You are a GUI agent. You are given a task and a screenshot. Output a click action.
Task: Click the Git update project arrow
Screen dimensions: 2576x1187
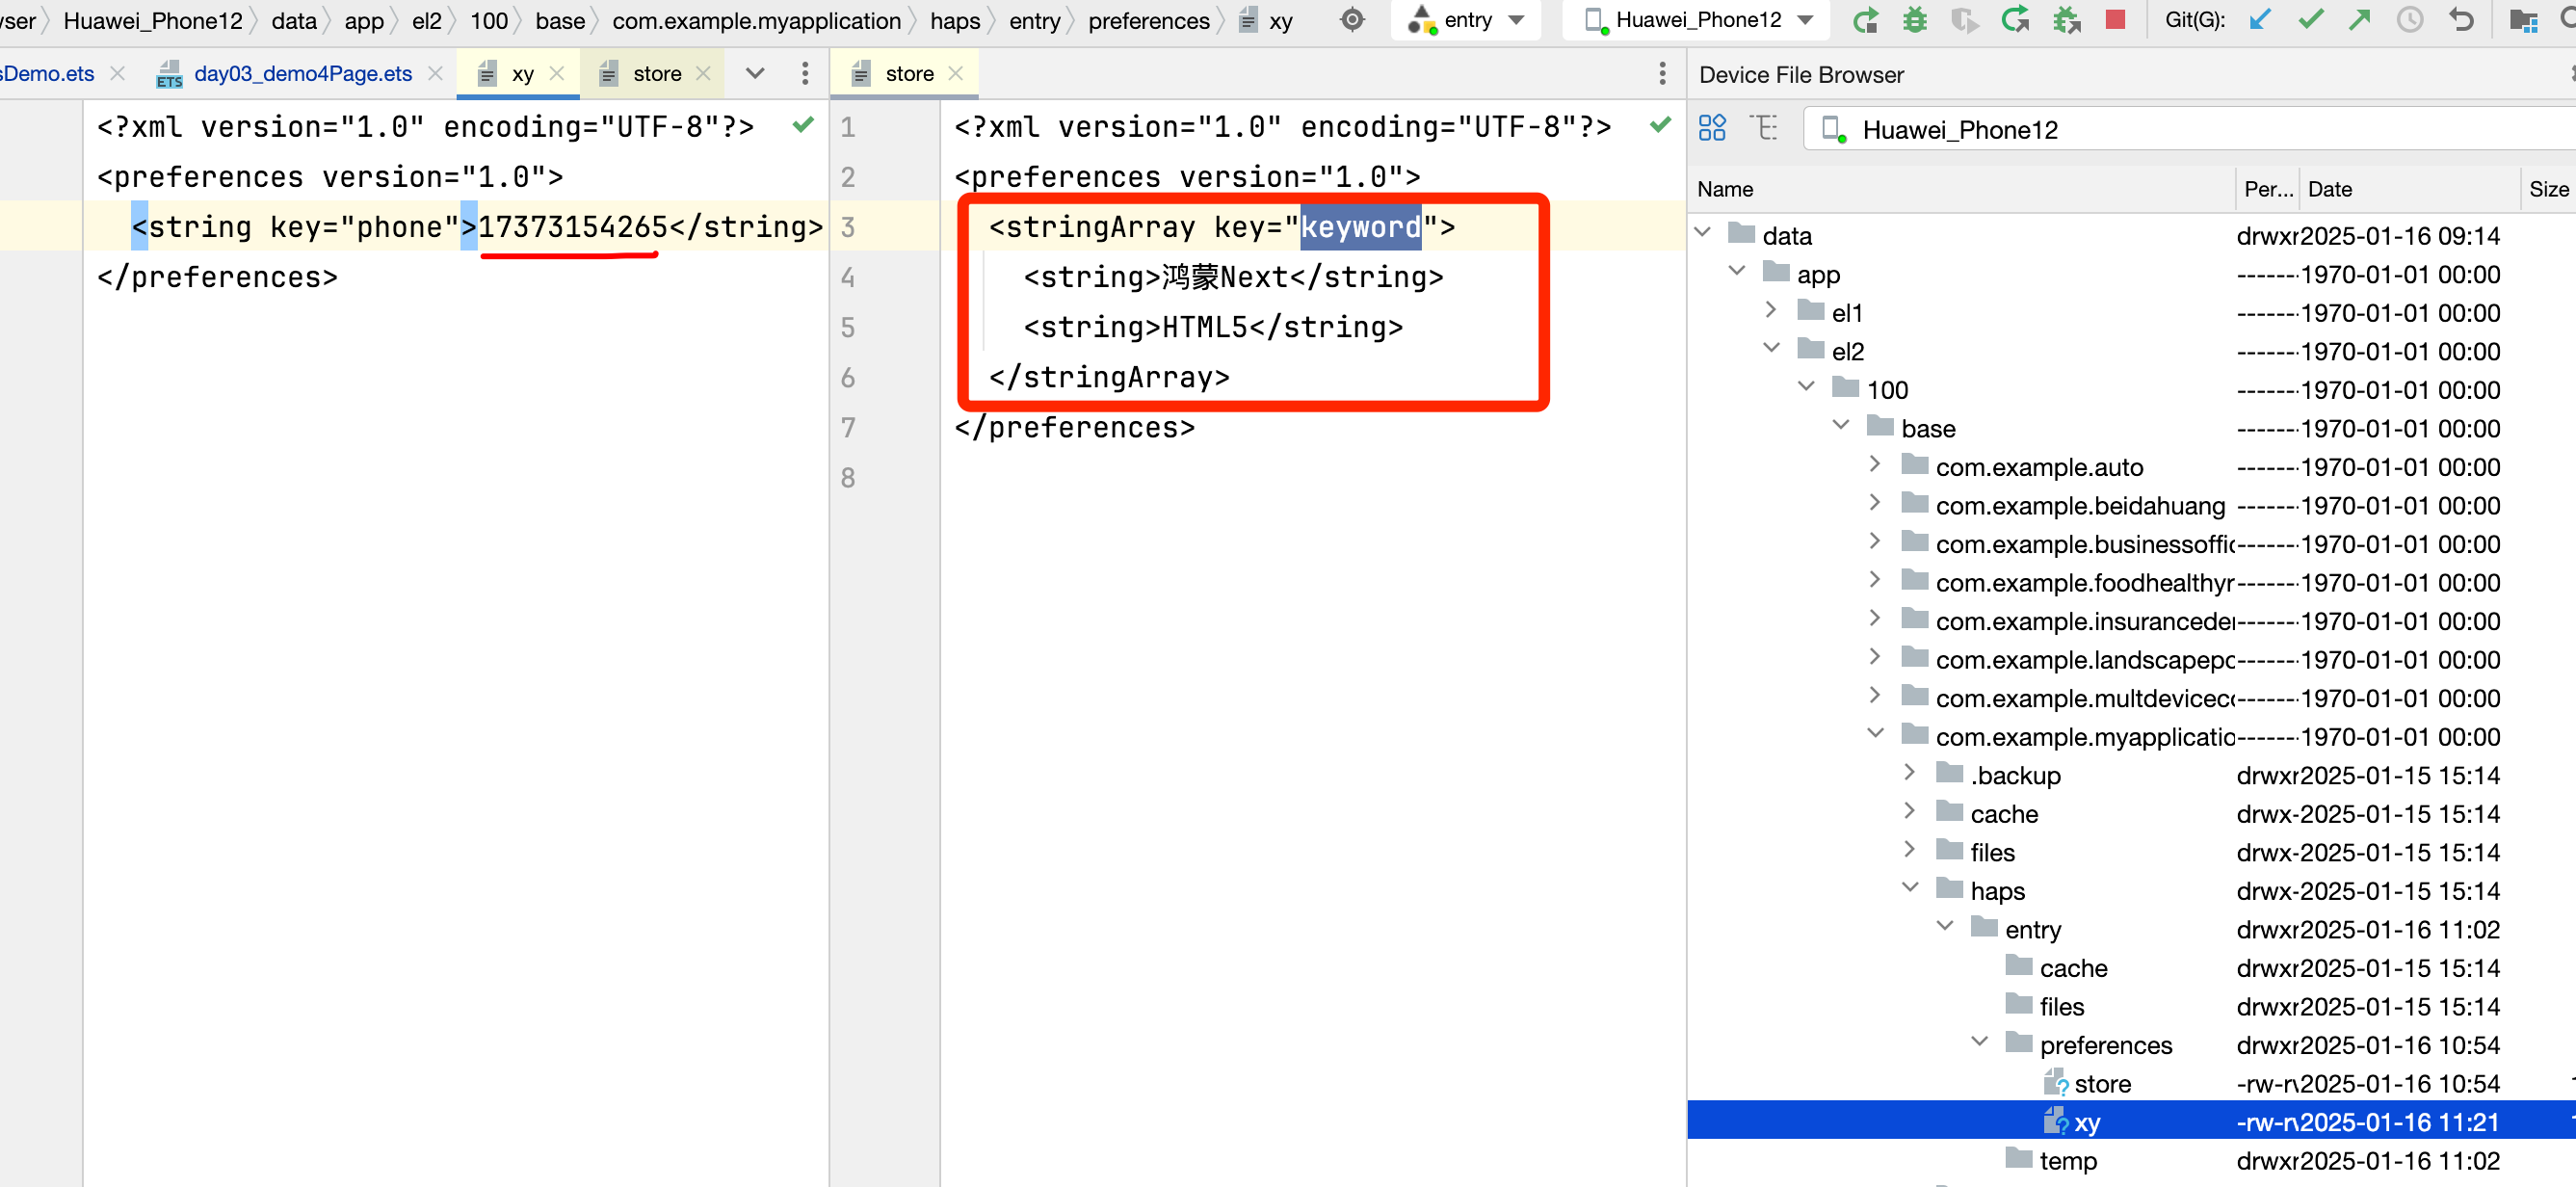(x=2259, y=20)
